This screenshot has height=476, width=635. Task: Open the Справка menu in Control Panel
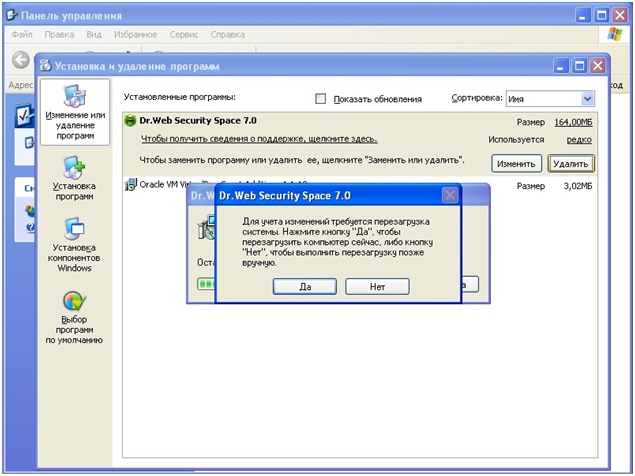pyautogui.click(x=227, y=34)
